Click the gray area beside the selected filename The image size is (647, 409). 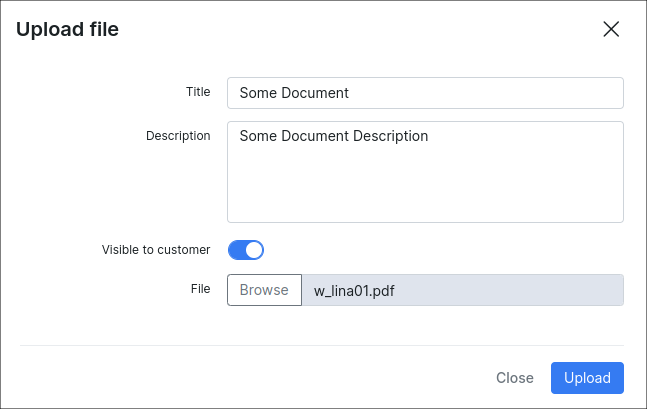coord(508,290)
